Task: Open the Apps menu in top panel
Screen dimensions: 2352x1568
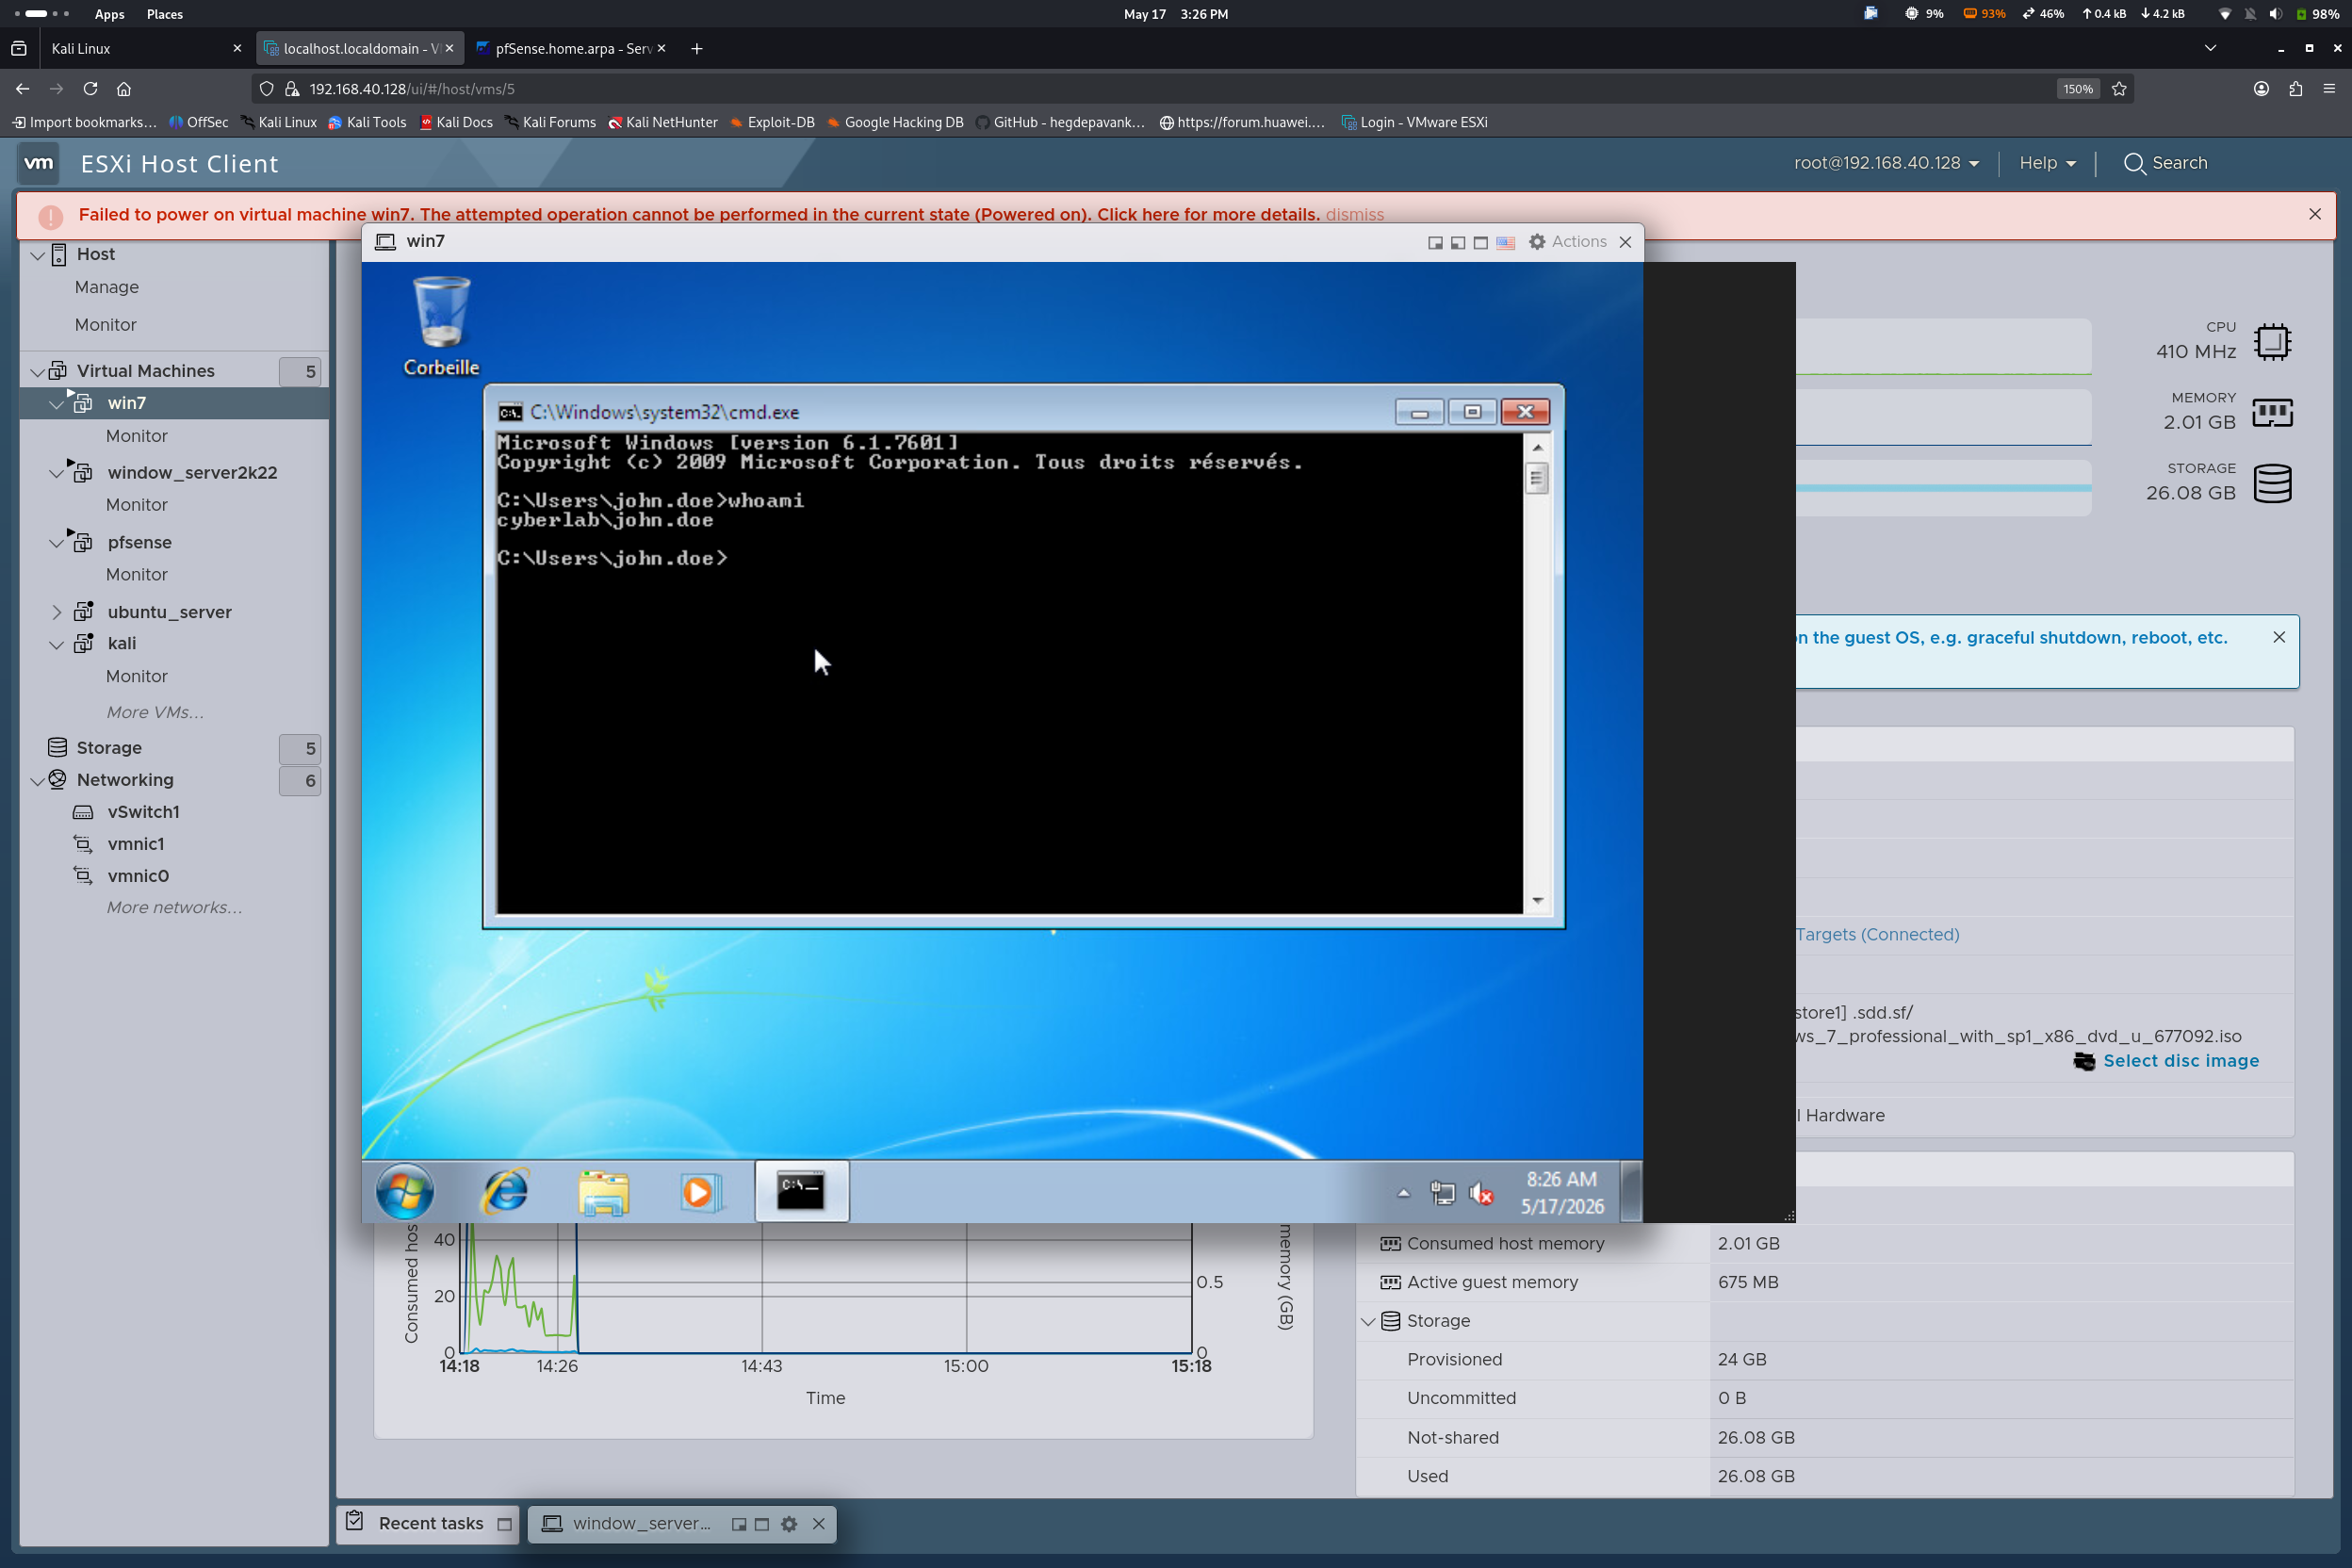Action: pyautogui.click(x=109, y=14)
